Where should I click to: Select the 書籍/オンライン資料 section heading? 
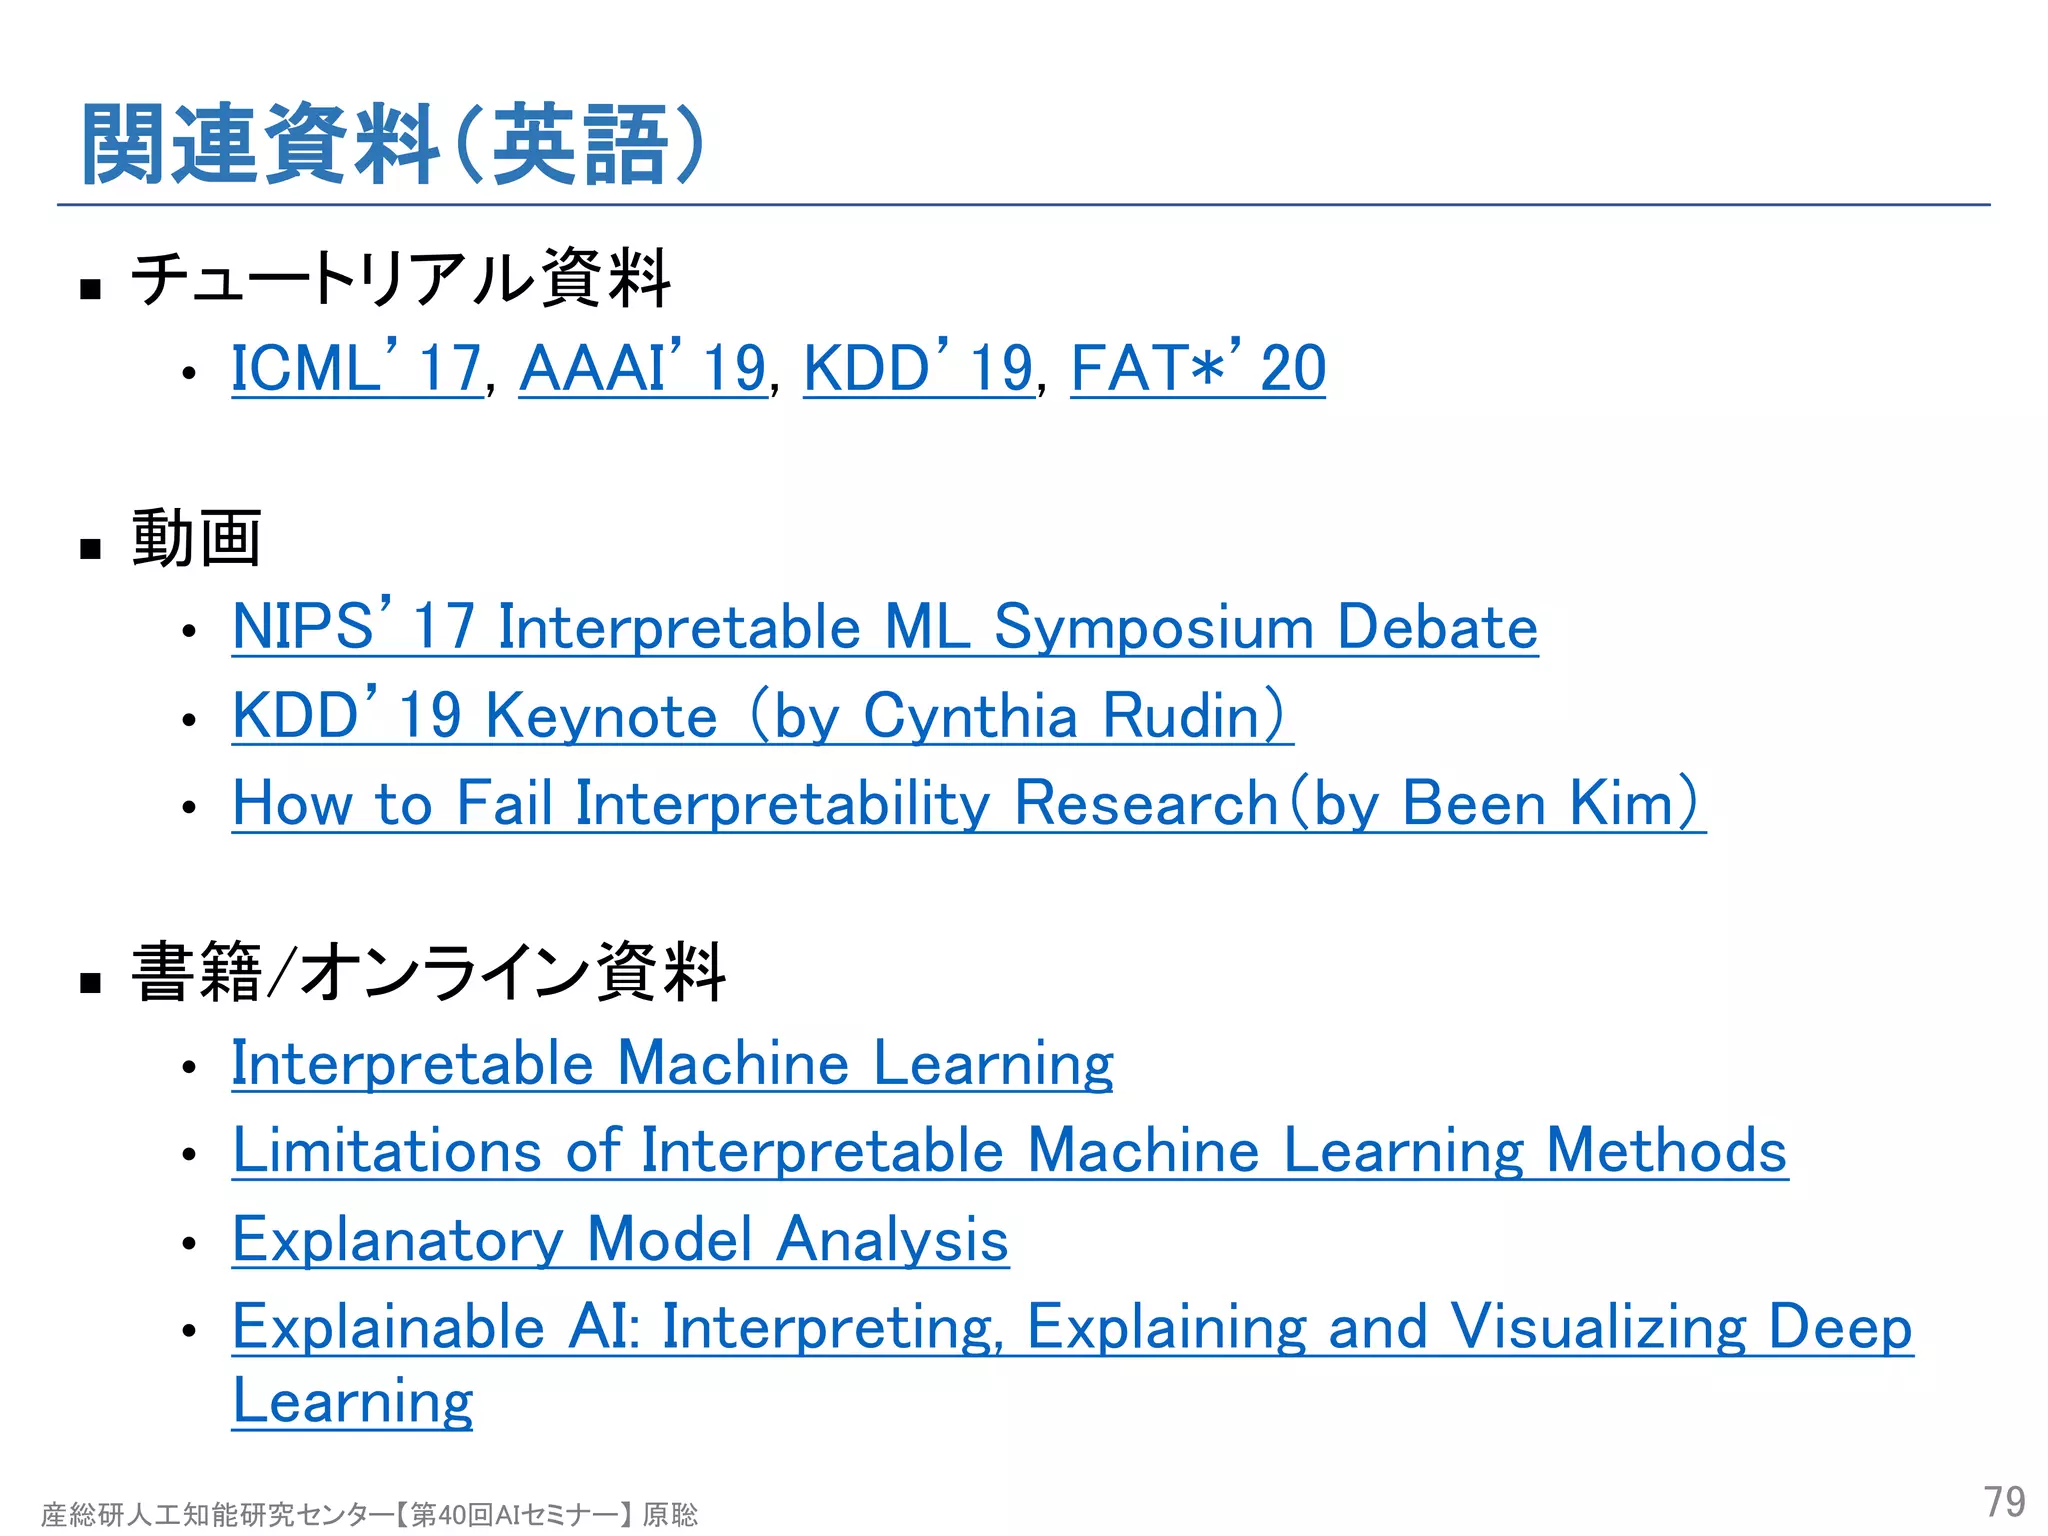428,973
